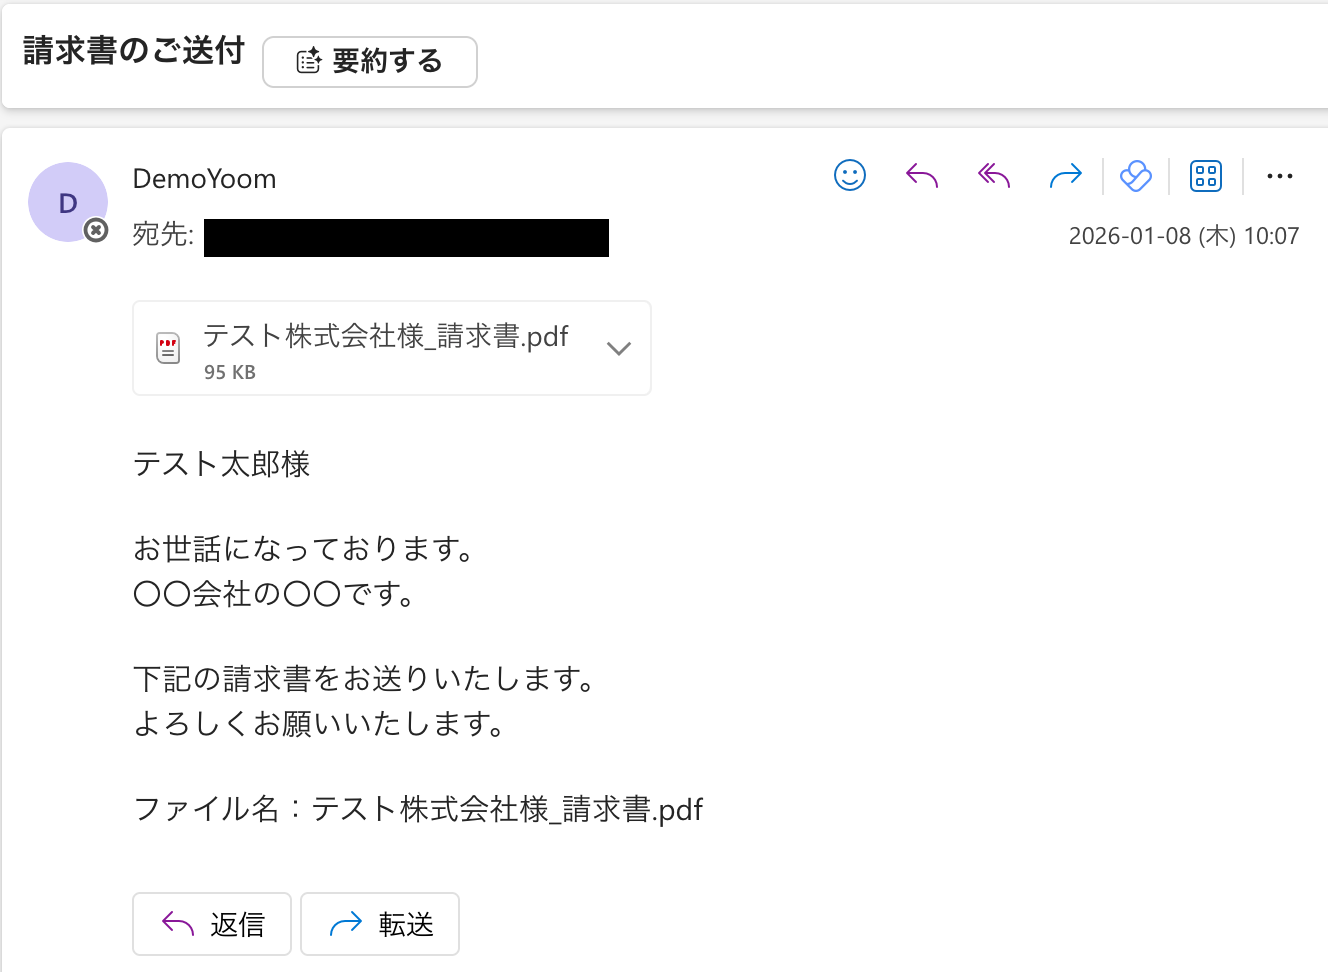This screenshot has width=1328, height=972.
Task: Expand the attachment options chevron
Action: (x=619, y=348)
